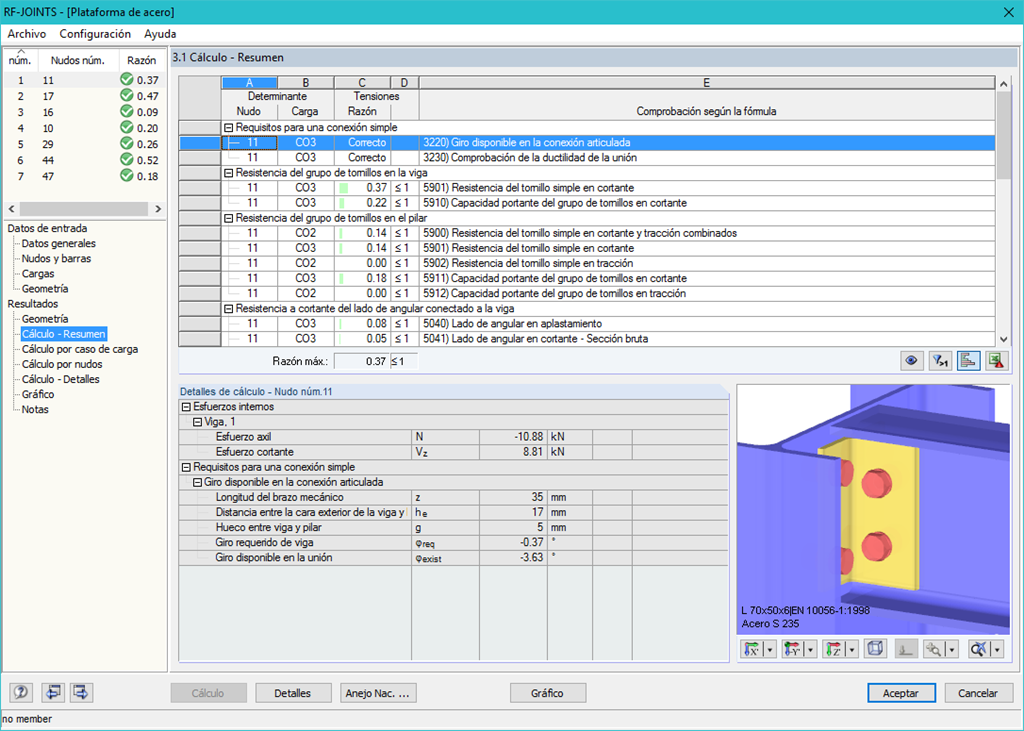Image resolution: width=1024 pixels, height=731 pixels.
Task: Open 'Cálculo por nudos' results page
Action: click(62, 364)
